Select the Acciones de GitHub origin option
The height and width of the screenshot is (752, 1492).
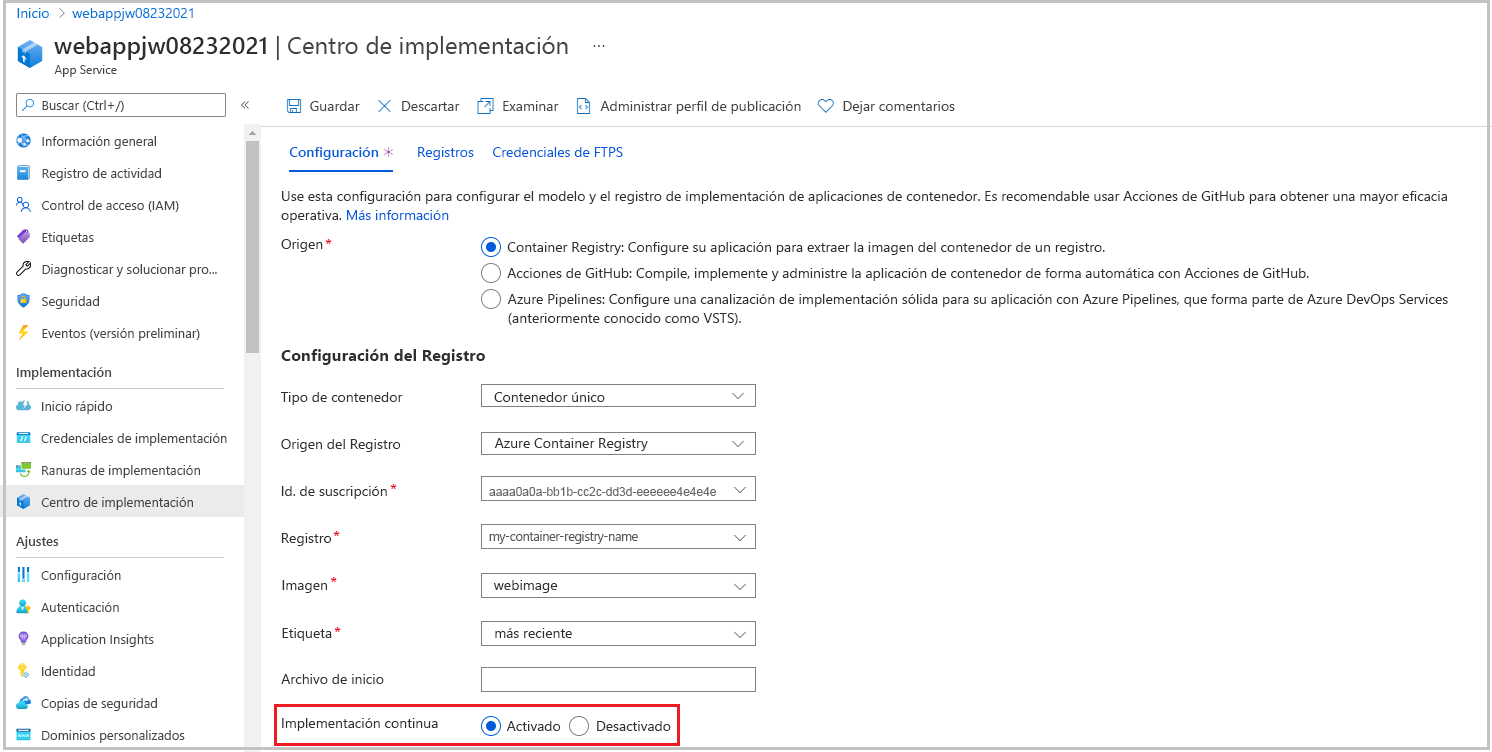490,273
